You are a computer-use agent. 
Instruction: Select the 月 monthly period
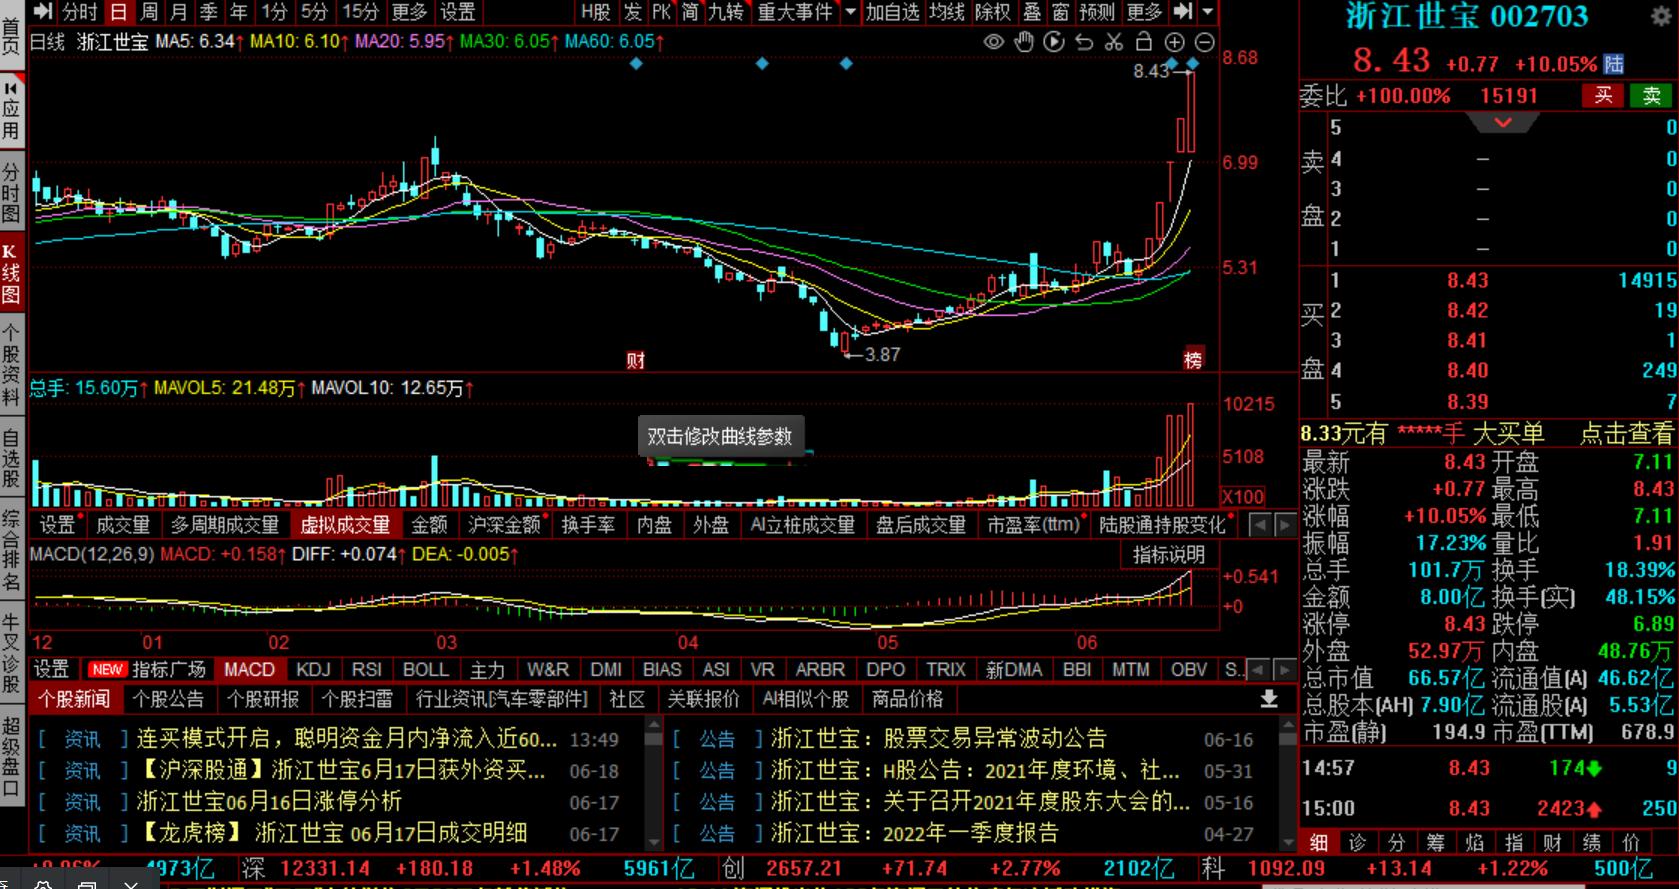click(x=179, y=12)
